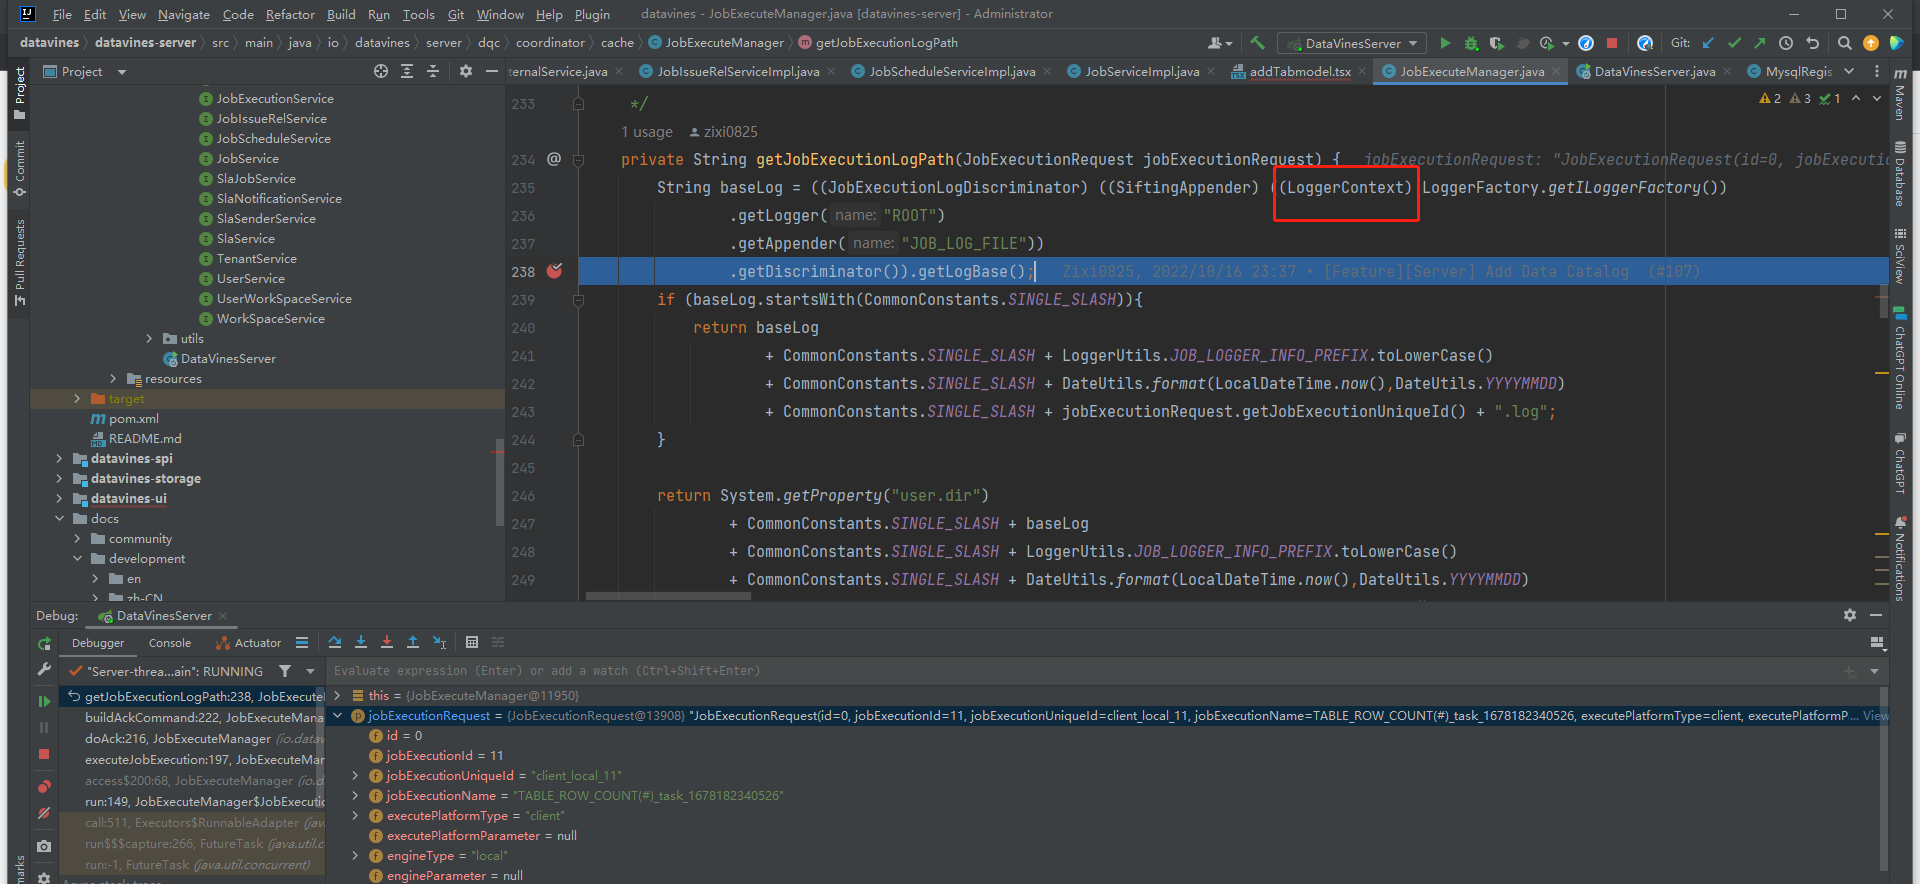Toggle Notifications tool window on right stripe
This screenshot has width=1920, height=884.
click(1900, 558)
